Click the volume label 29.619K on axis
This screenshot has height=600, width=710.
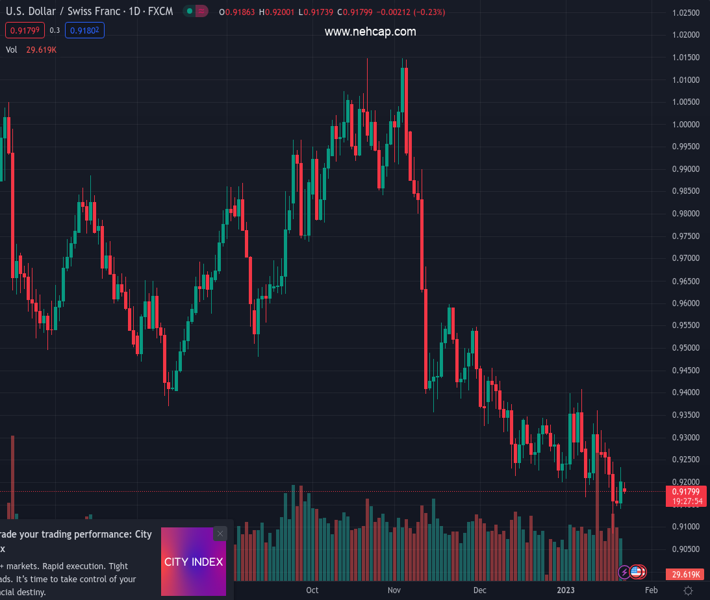685,575
